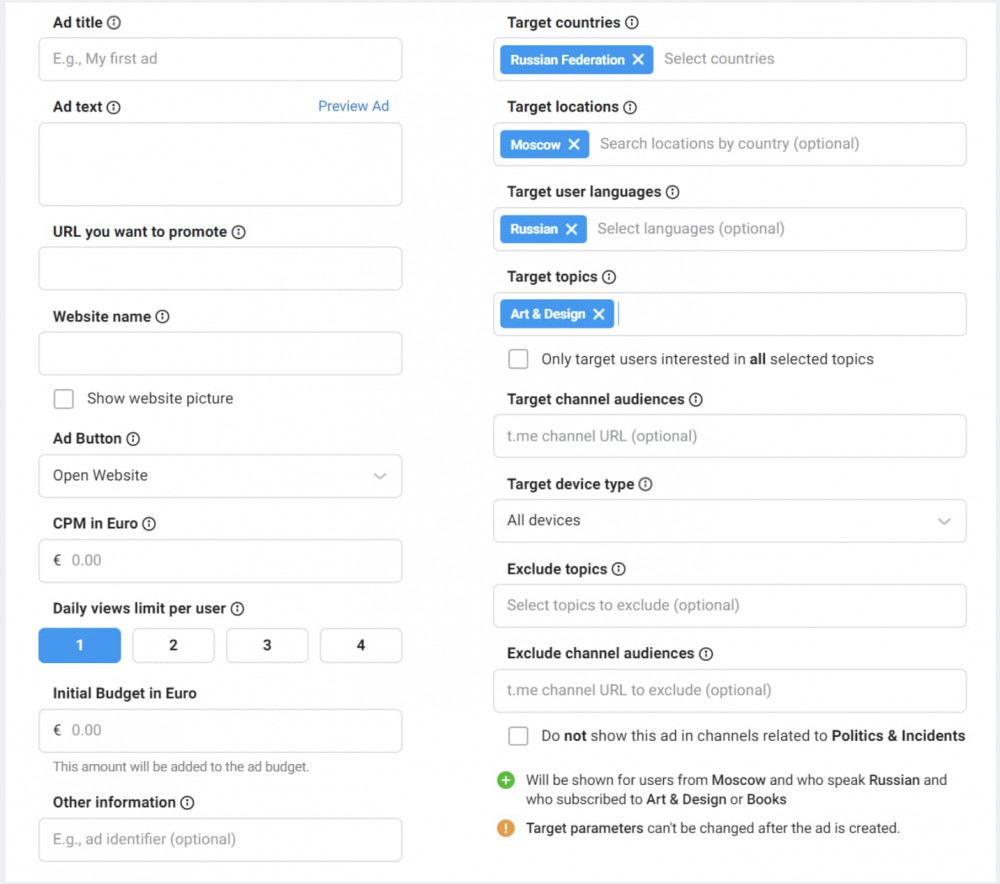Screen dimensions: 1000x884
Task: Open the Select topics to exclude field
Action: click(730, 606)
